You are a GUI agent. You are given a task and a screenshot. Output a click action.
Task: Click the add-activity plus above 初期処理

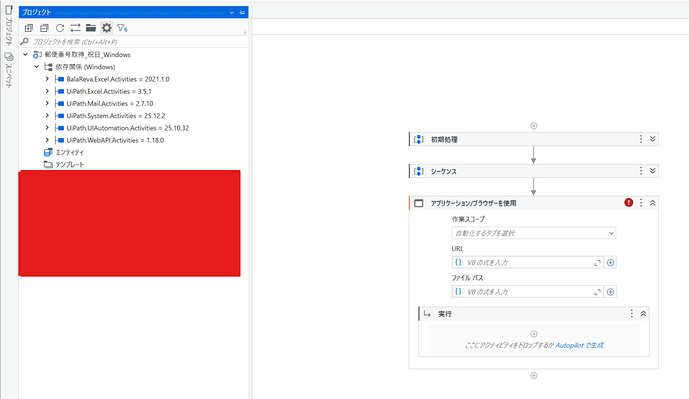(534, 126)
